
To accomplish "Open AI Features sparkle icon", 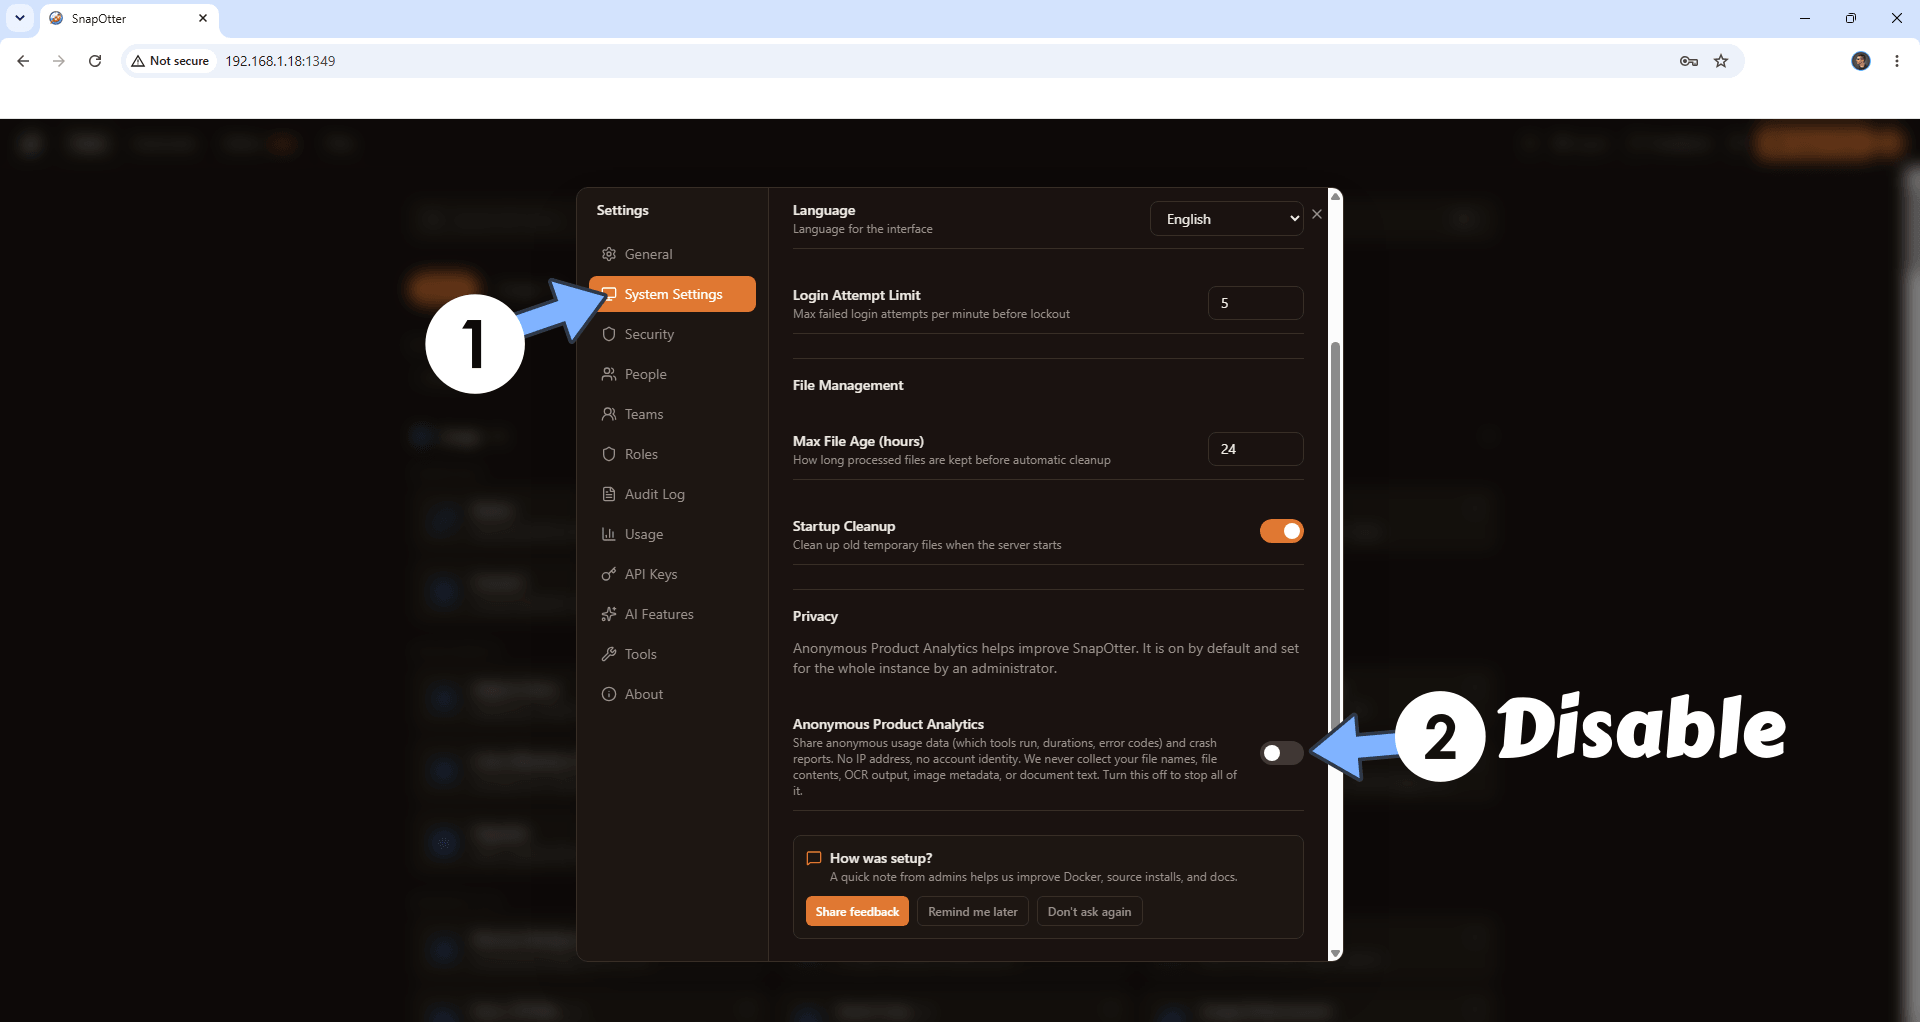I will point(608,614).
